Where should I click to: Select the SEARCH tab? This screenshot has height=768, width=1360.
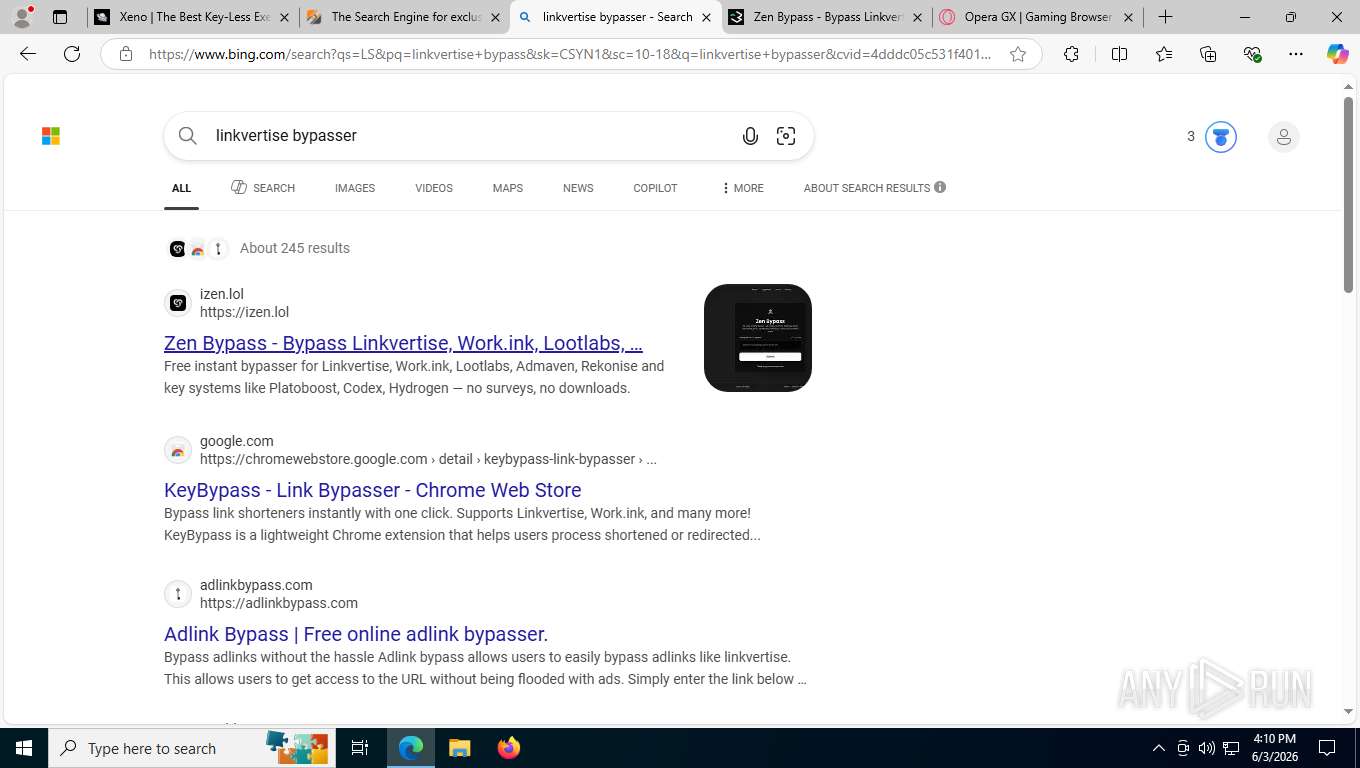(x=263, y=188)
